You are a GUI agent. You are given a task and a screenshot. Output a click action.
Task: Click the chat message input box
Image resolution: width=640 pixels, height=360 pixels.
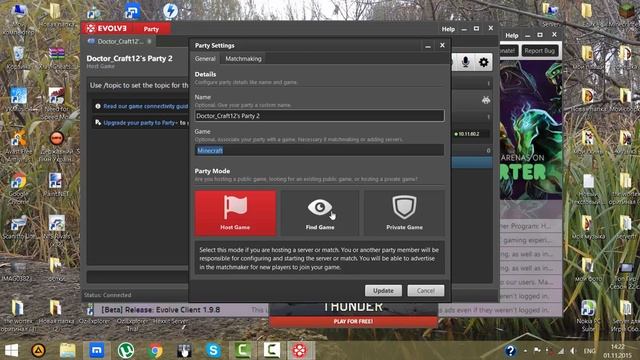[x=138, y=276]
